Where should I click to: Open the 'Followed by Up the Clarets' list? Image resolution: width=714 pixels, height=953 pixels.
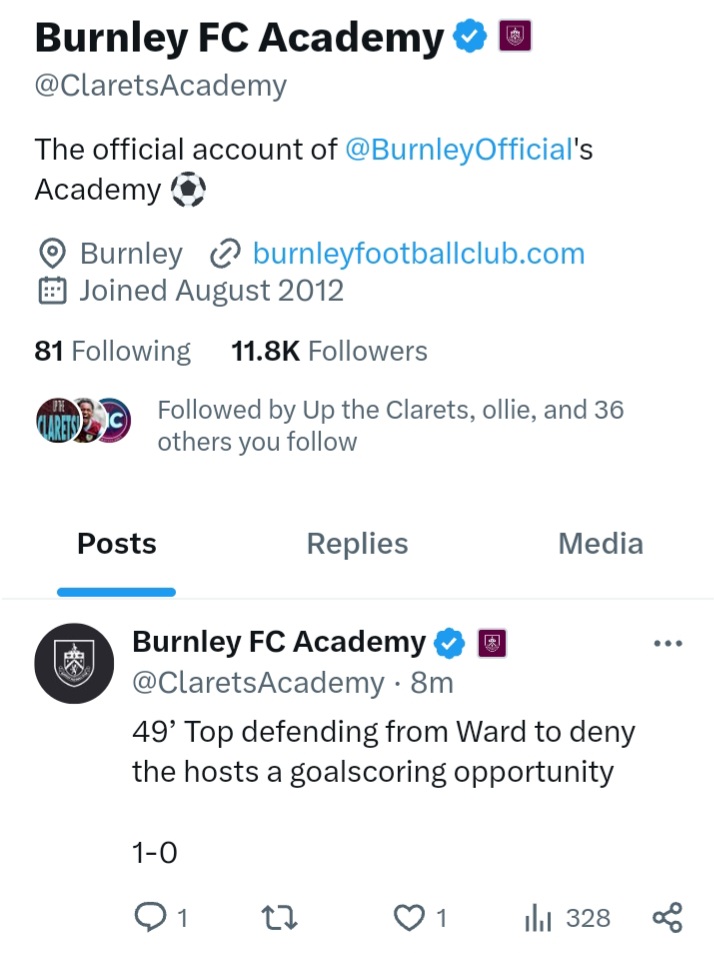pyautogui.click(x=390, y=426)
